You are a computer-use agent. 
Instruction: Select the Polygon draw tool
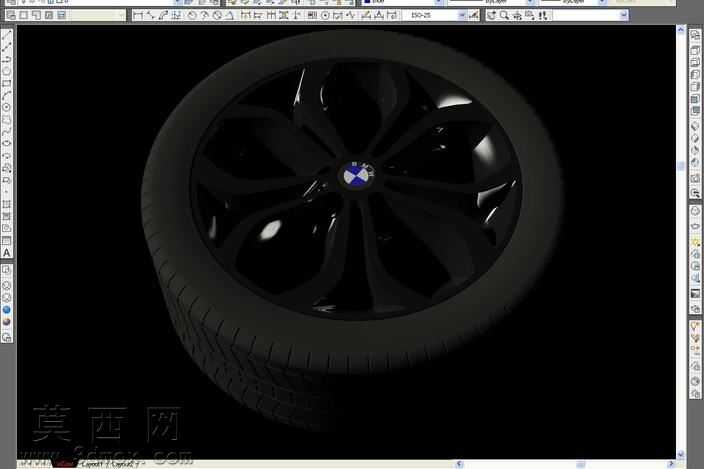pyautogui.click(x=7, y=71)
